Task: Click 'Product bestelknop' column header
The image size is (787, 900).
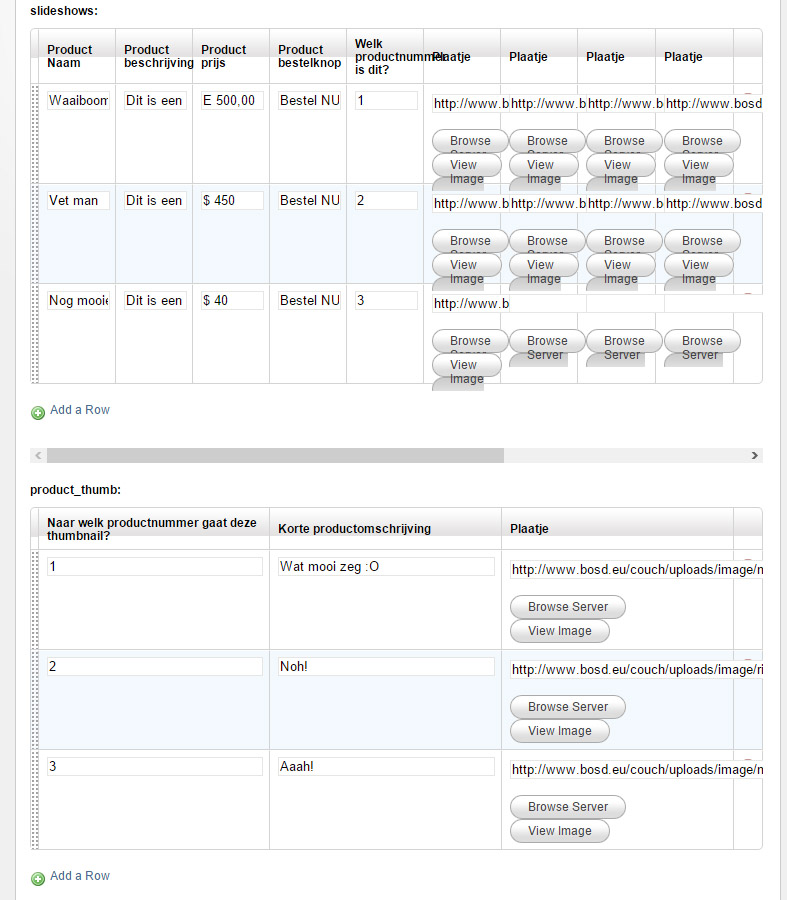Action: point(309,56)
